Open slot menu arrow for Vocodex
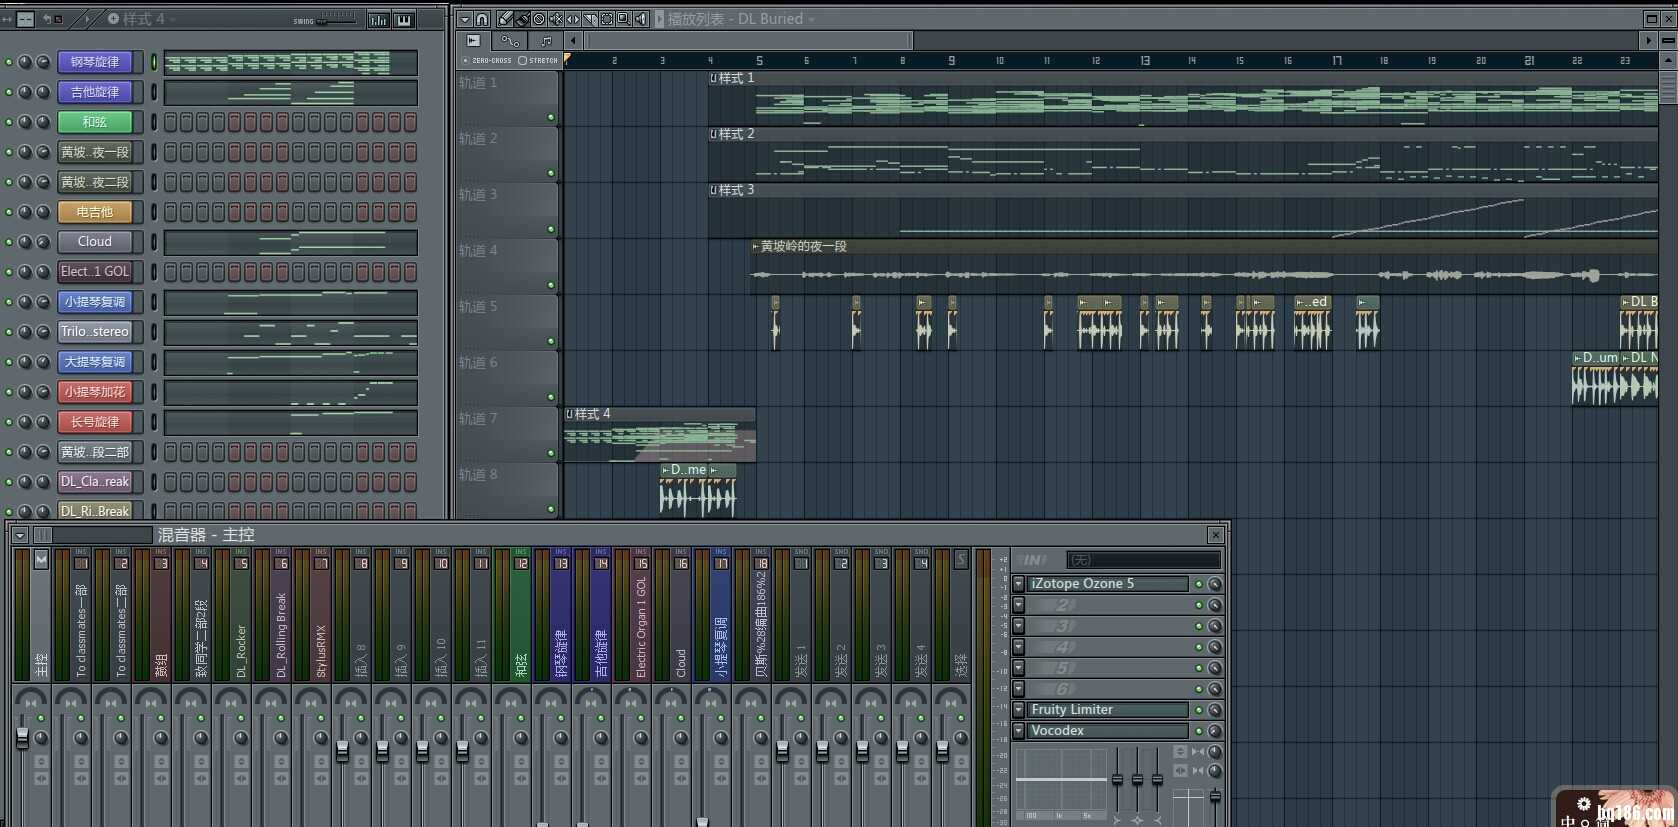1678x827 pixels. (1019, 731)
